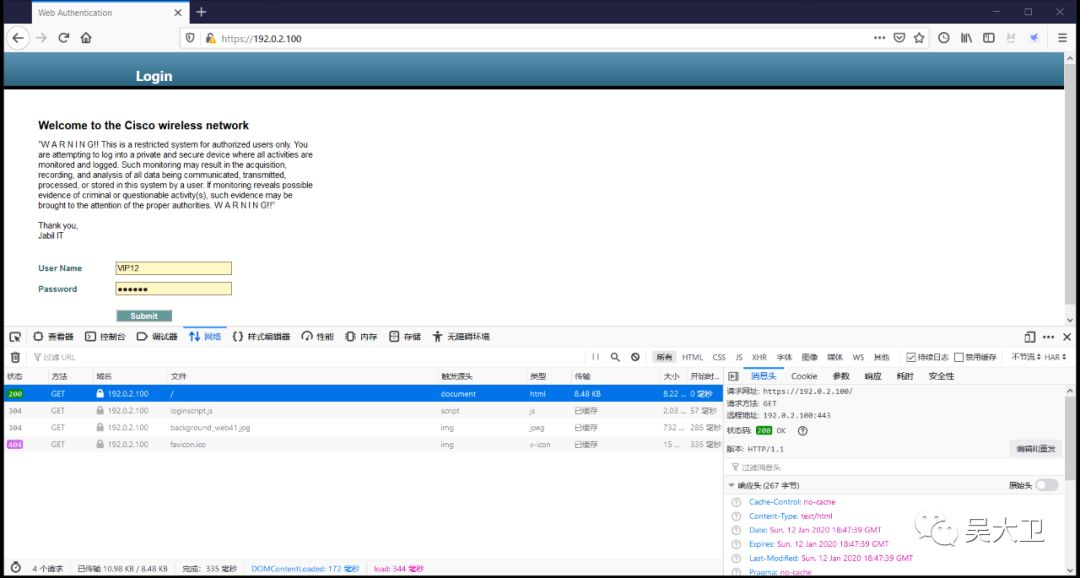The height and width of the screenshot is (578, 1080).
Task: Start performance analysis stopwatch in status bar
Action: (16, 568)
